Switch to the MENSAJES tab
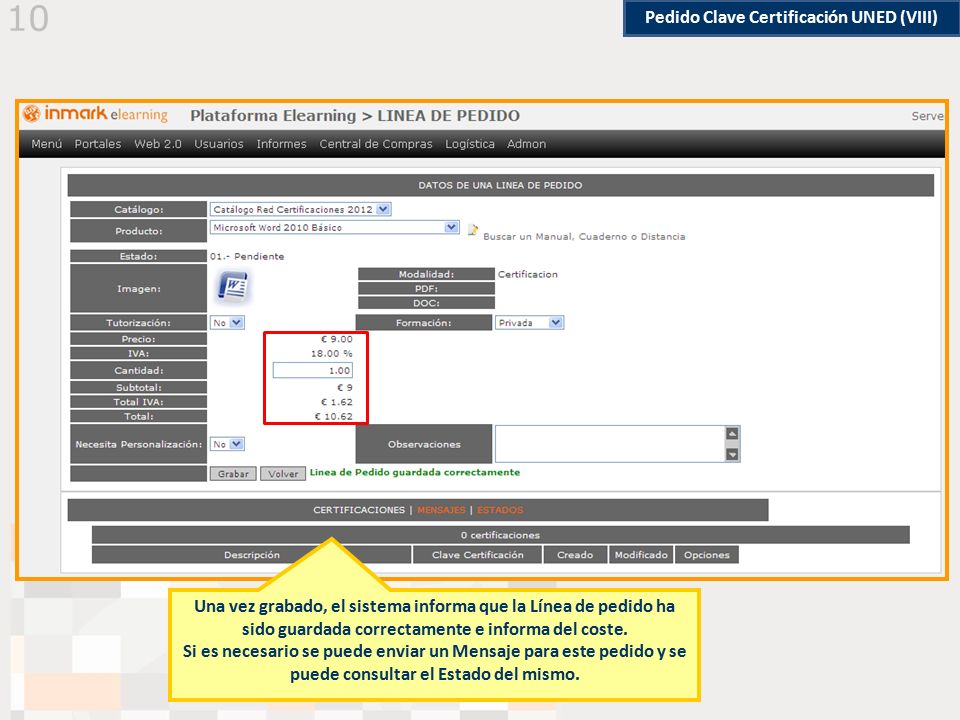The width and height of the screenshot is (960, 720). pos(441,510)
